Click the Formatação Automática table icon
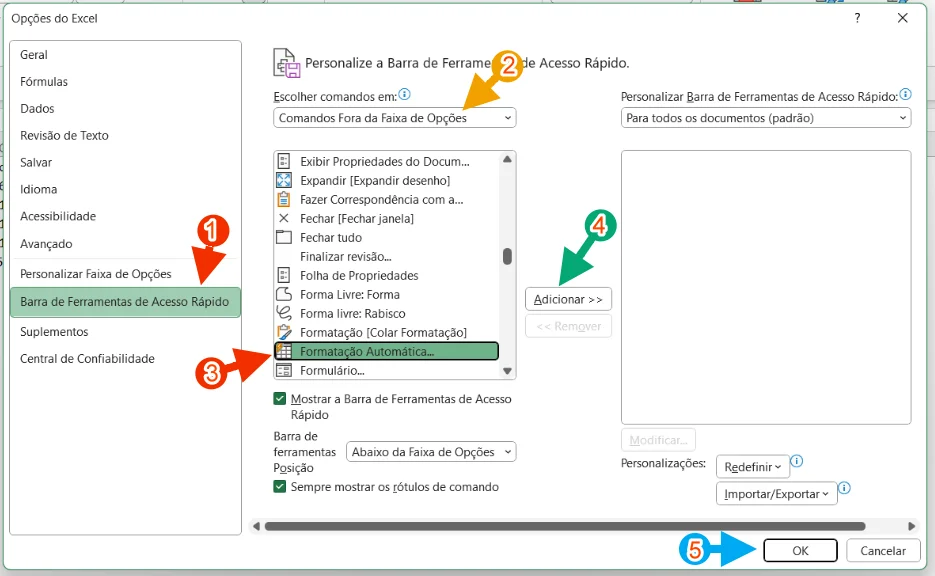This screenshot has width=935, height=576. (x=284, y=351)
